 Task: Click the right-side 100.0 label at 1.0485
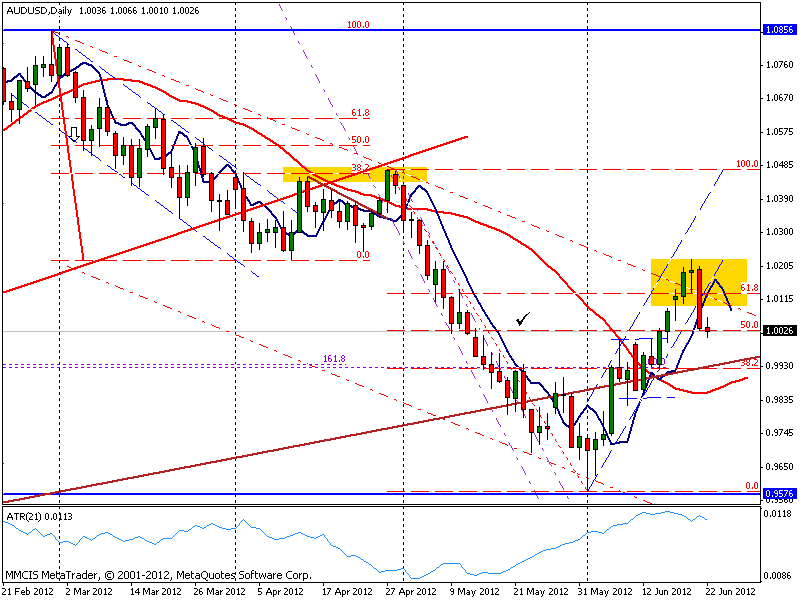click(x=747, y=164)
